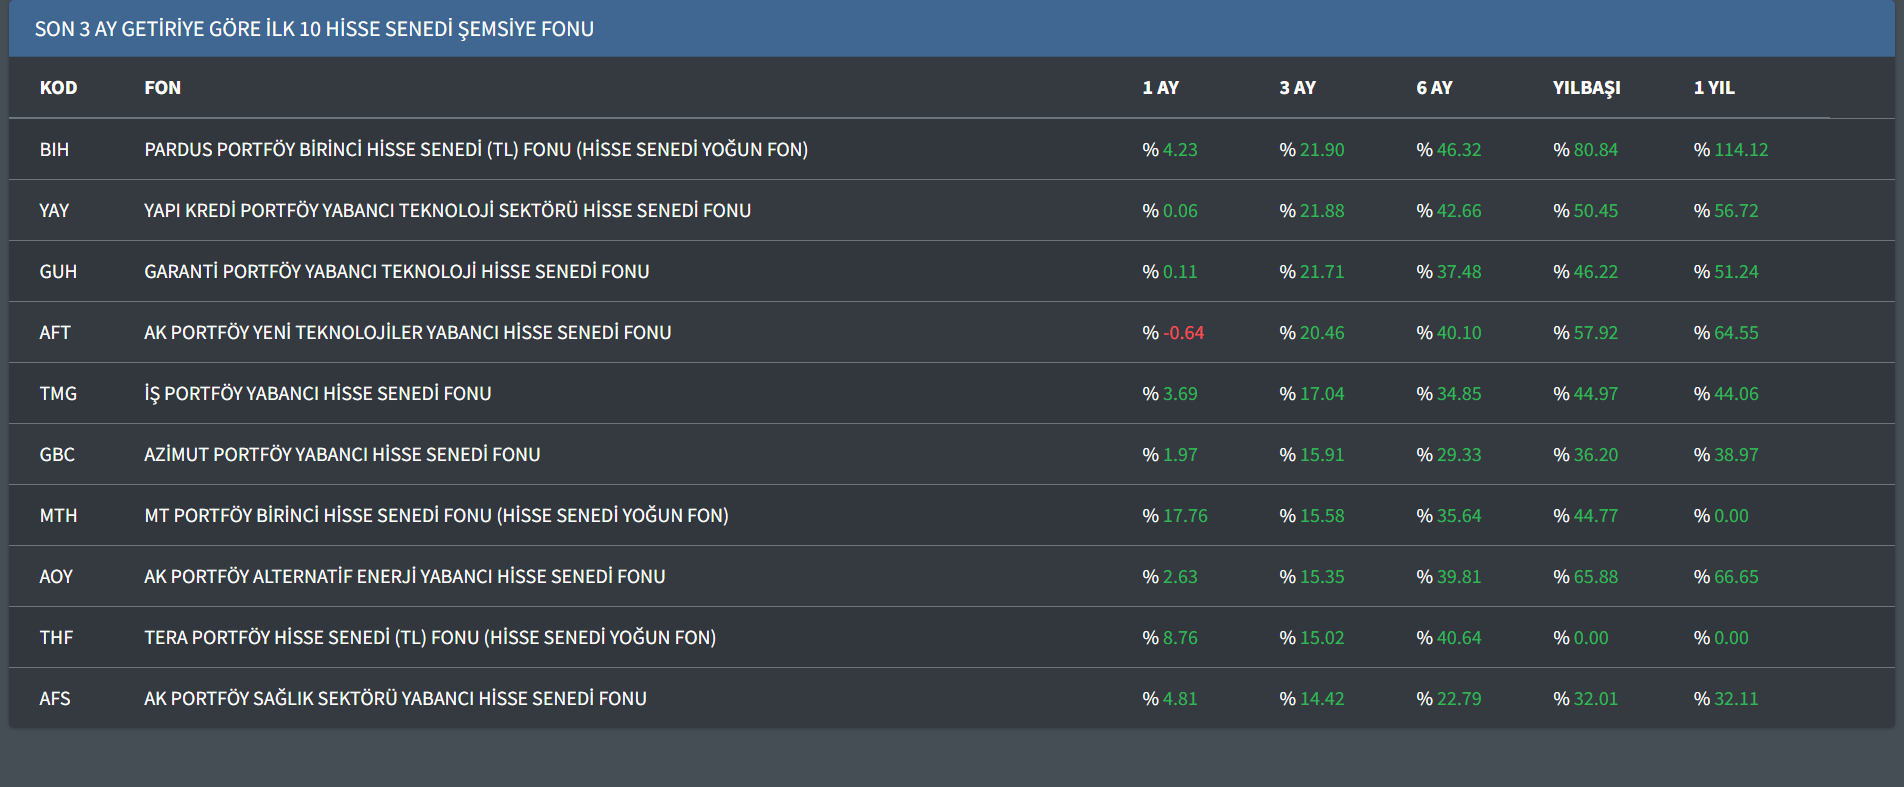The height and width of the screenshot is (787, 1904).
Task: Open Ak Portföy Alternatif Enerji fund
Action: pyautogui.click(x=404, y=577)
